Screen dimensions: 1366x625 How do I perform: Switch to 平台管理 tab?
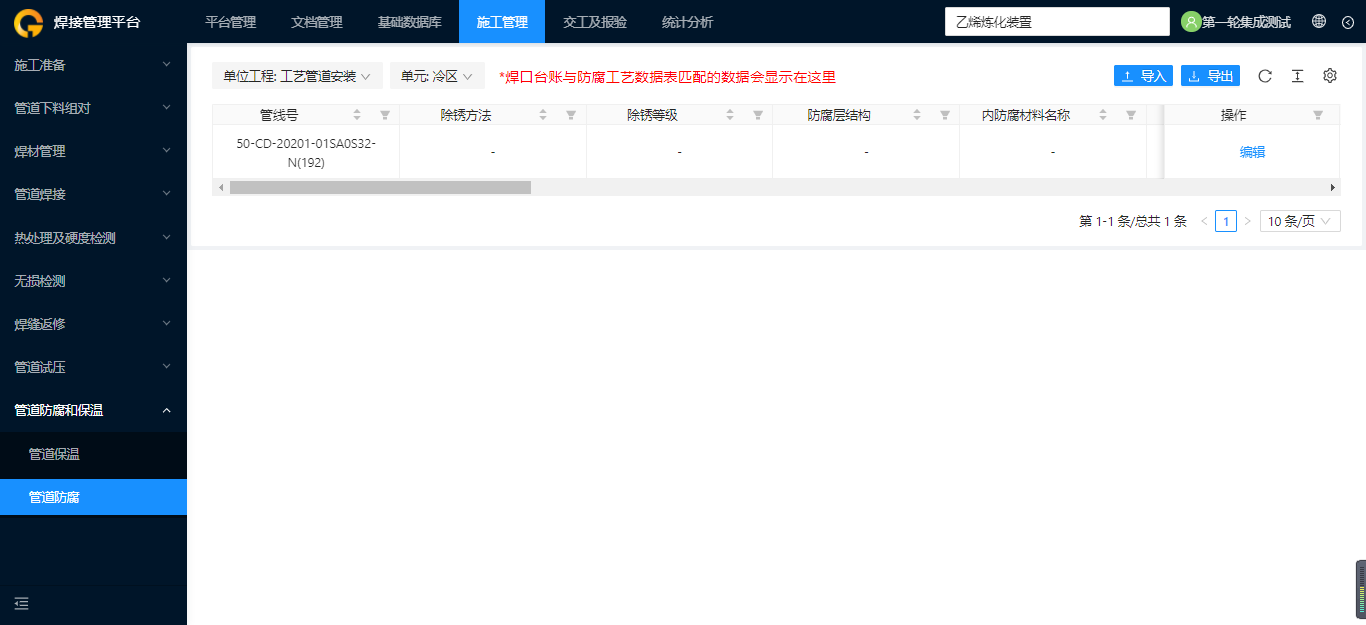pos(231,22)
